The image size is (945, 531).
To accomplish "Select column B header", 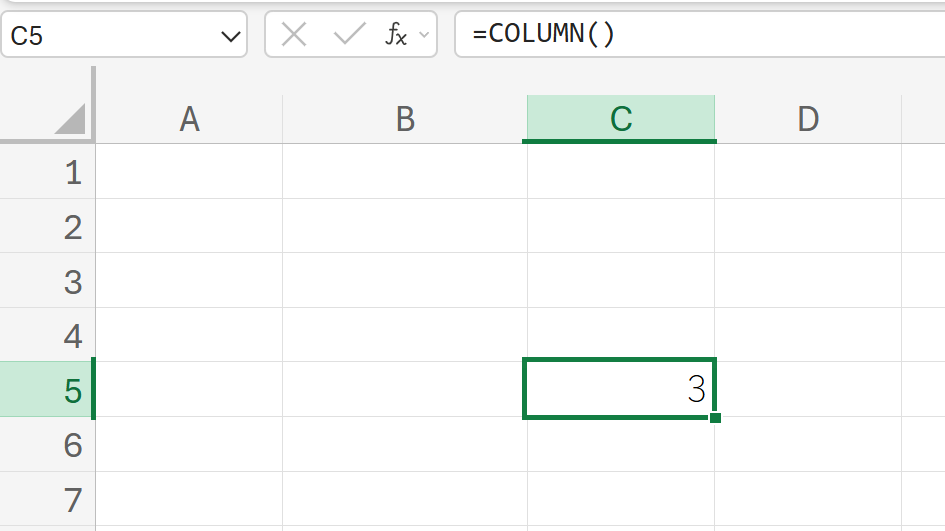I will (405, 120).
